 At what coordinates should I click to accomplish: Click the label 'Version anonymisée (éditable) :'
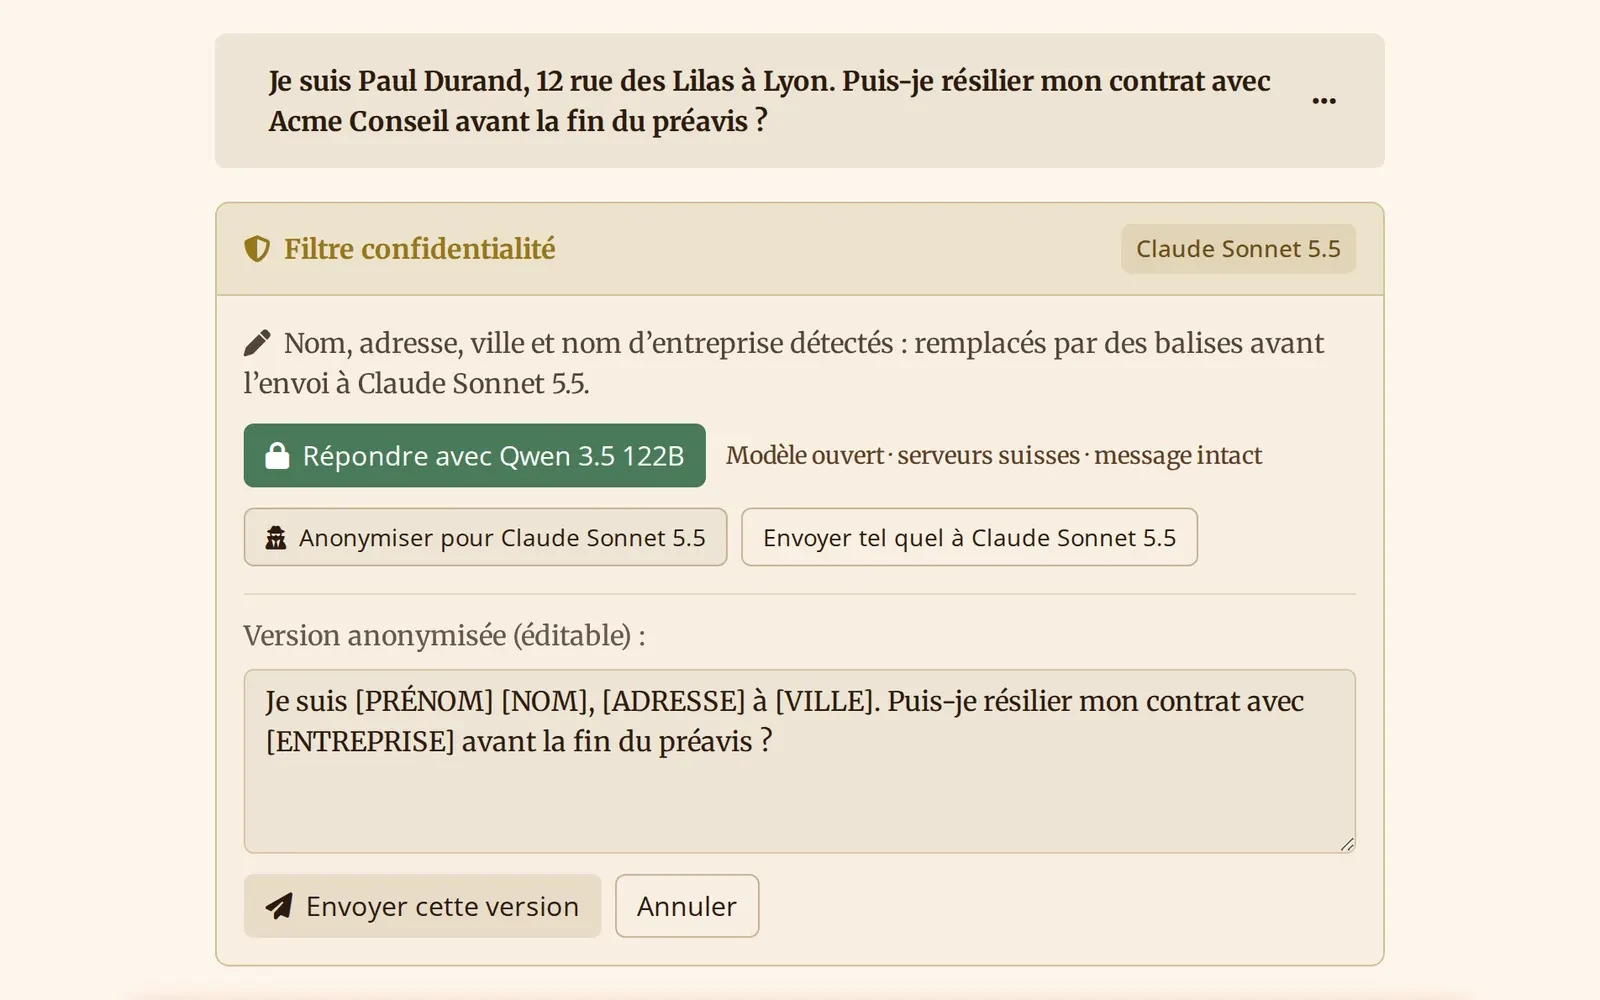click(x=444, y=636)
